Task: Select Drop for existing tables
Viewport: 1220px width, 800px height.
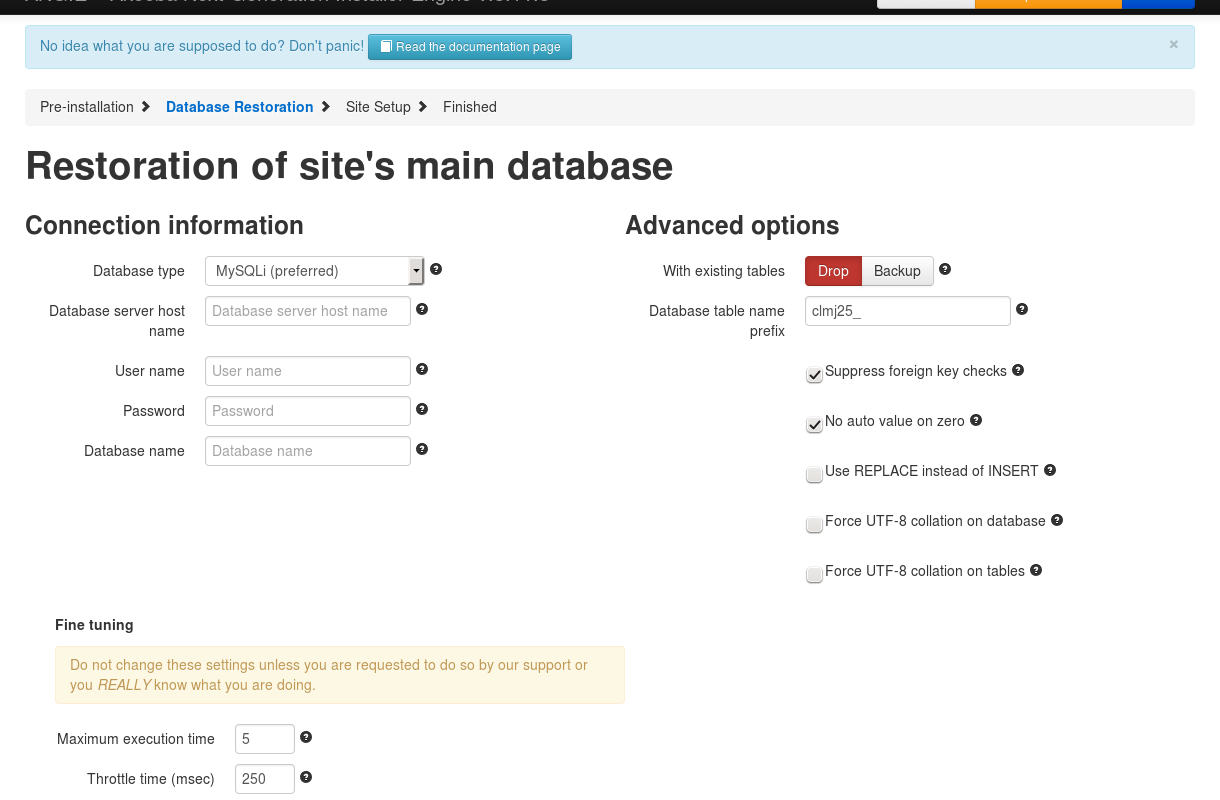Action: coord(833,271)
